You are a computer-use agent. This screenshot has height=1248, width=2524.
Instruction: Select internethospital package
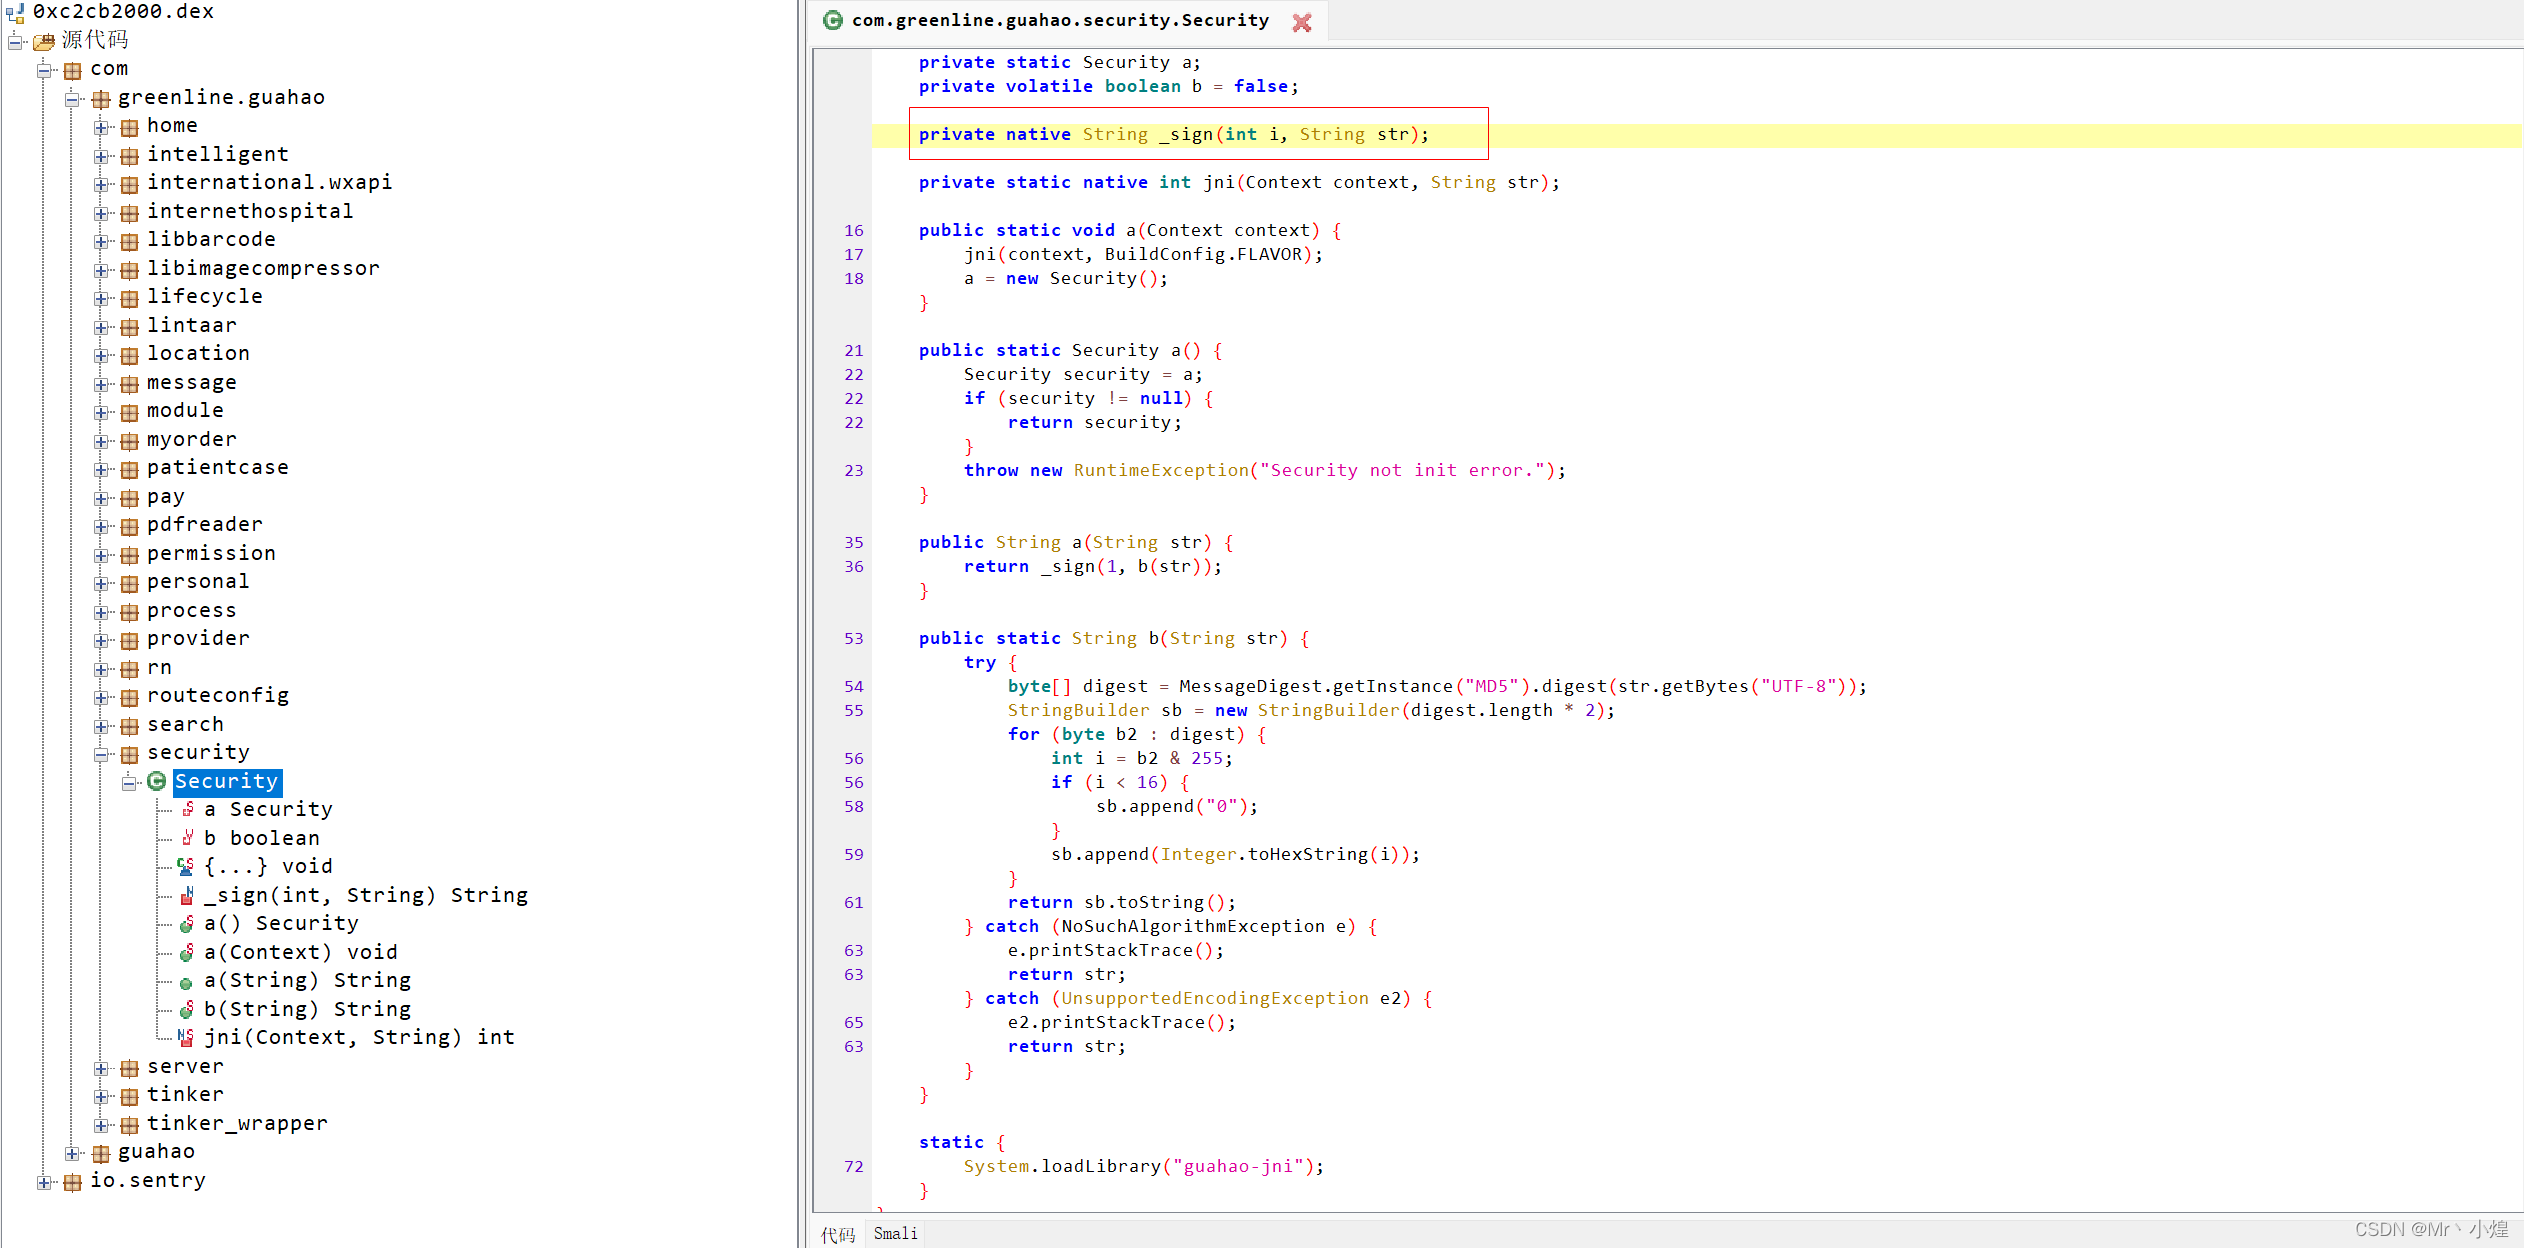click(250, 211)
